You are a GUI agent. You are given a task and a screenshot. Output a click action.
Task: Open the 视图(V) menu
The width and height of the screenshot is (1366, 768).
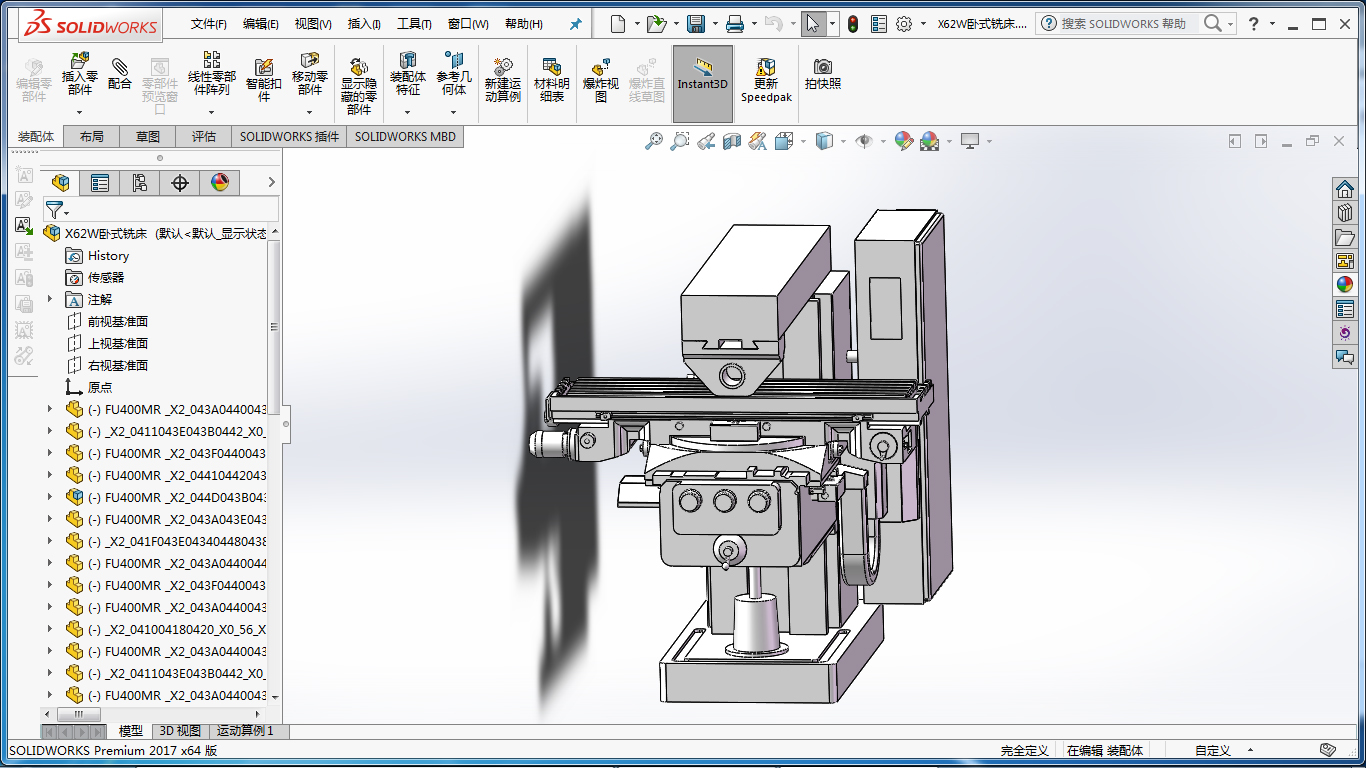coord(313,24)
